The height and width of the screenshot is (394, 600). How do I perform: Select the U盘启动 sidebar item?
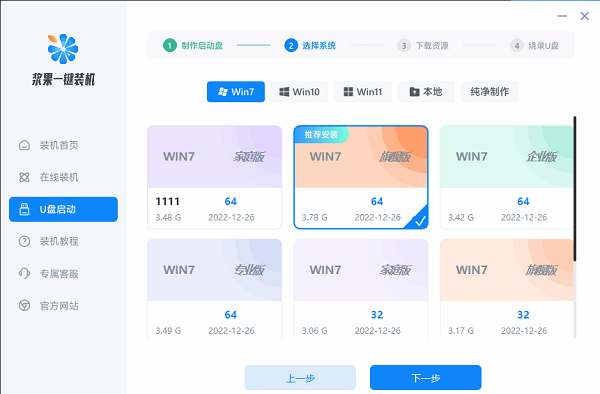point(64,209)
